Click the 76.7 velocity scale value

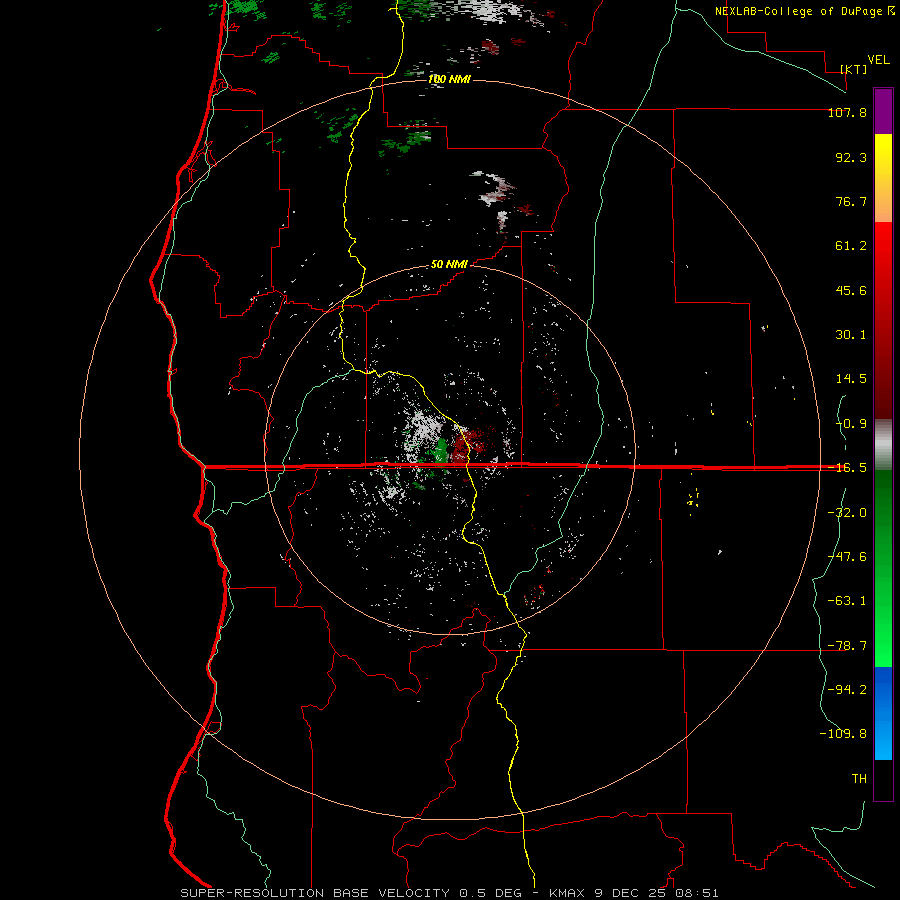tap(851, 201)
